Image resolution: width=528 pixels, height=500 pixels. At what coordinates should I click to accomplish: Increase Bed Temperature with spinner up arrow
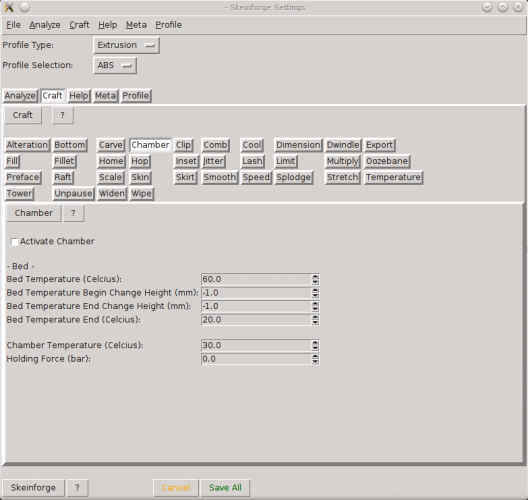pyautogui.click(x=315, y=277)
